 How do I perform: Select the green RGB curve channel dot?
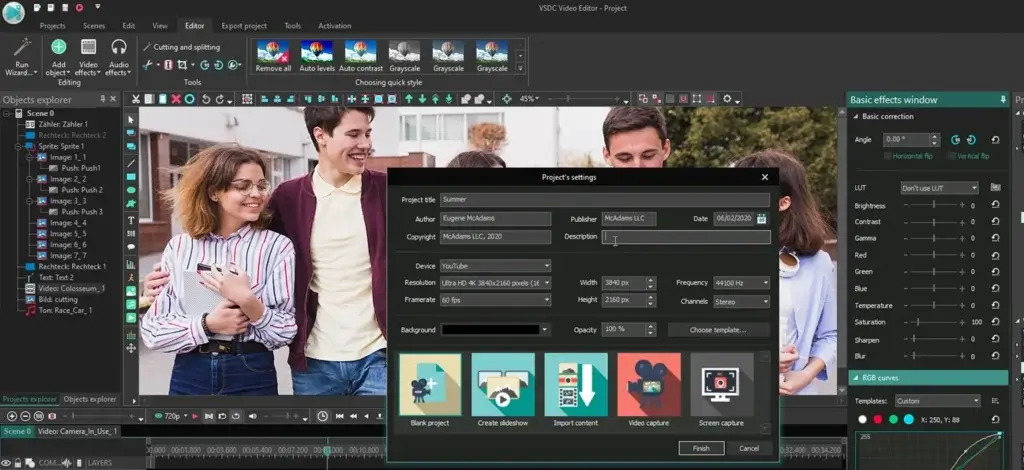893,420
